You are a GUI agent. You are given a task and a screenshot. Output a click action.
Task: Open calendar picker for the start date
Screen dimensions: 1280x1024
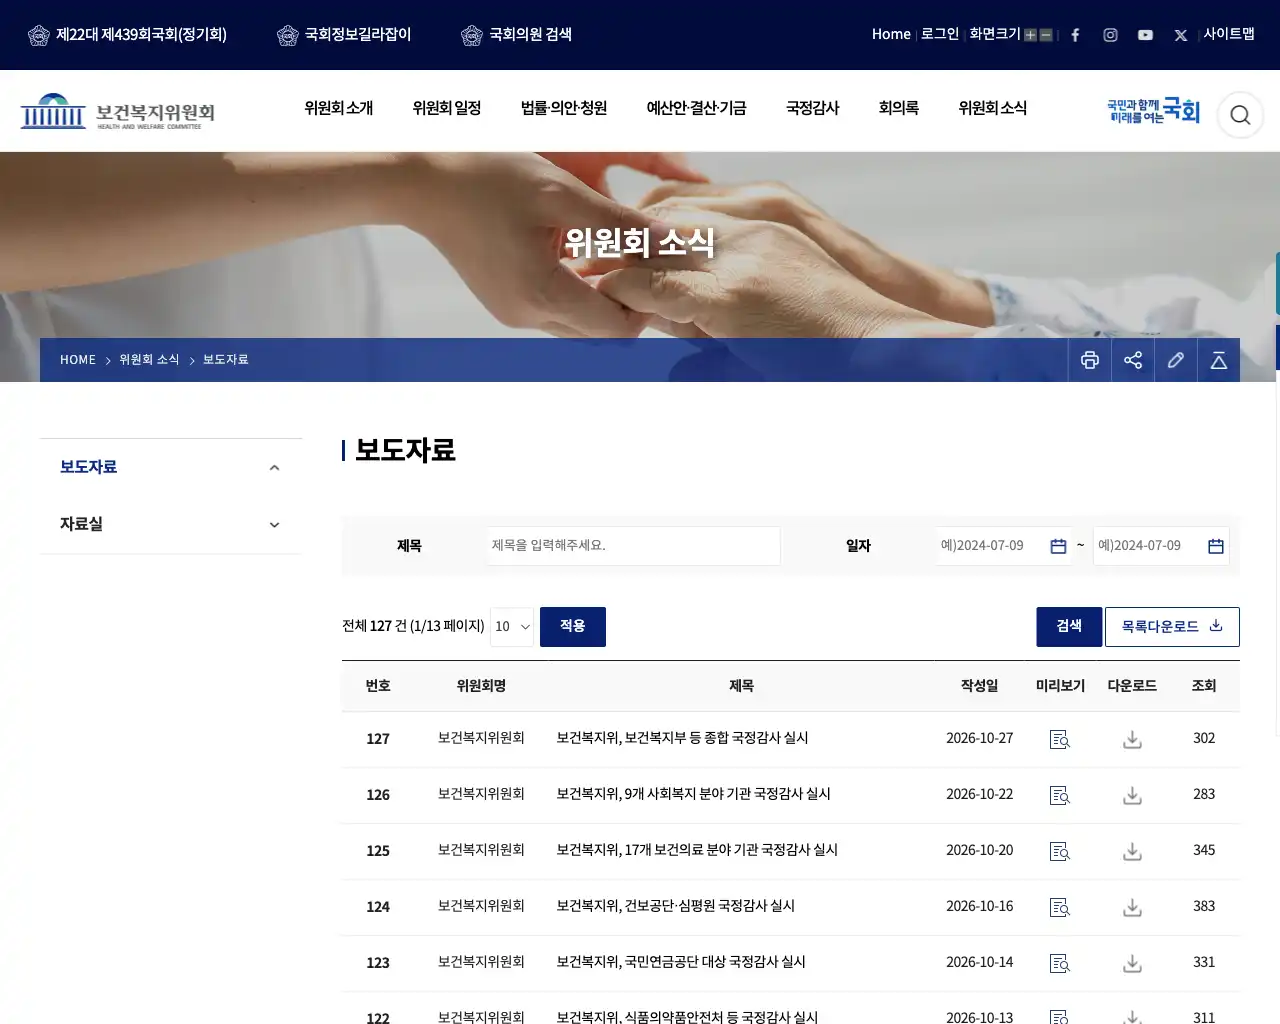(1058, 546)
